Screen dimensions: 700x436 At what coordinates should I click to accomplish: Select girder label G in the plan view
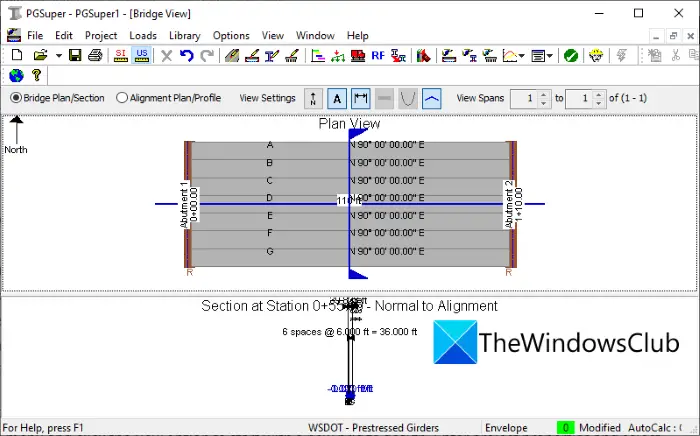tap(270, 252)
